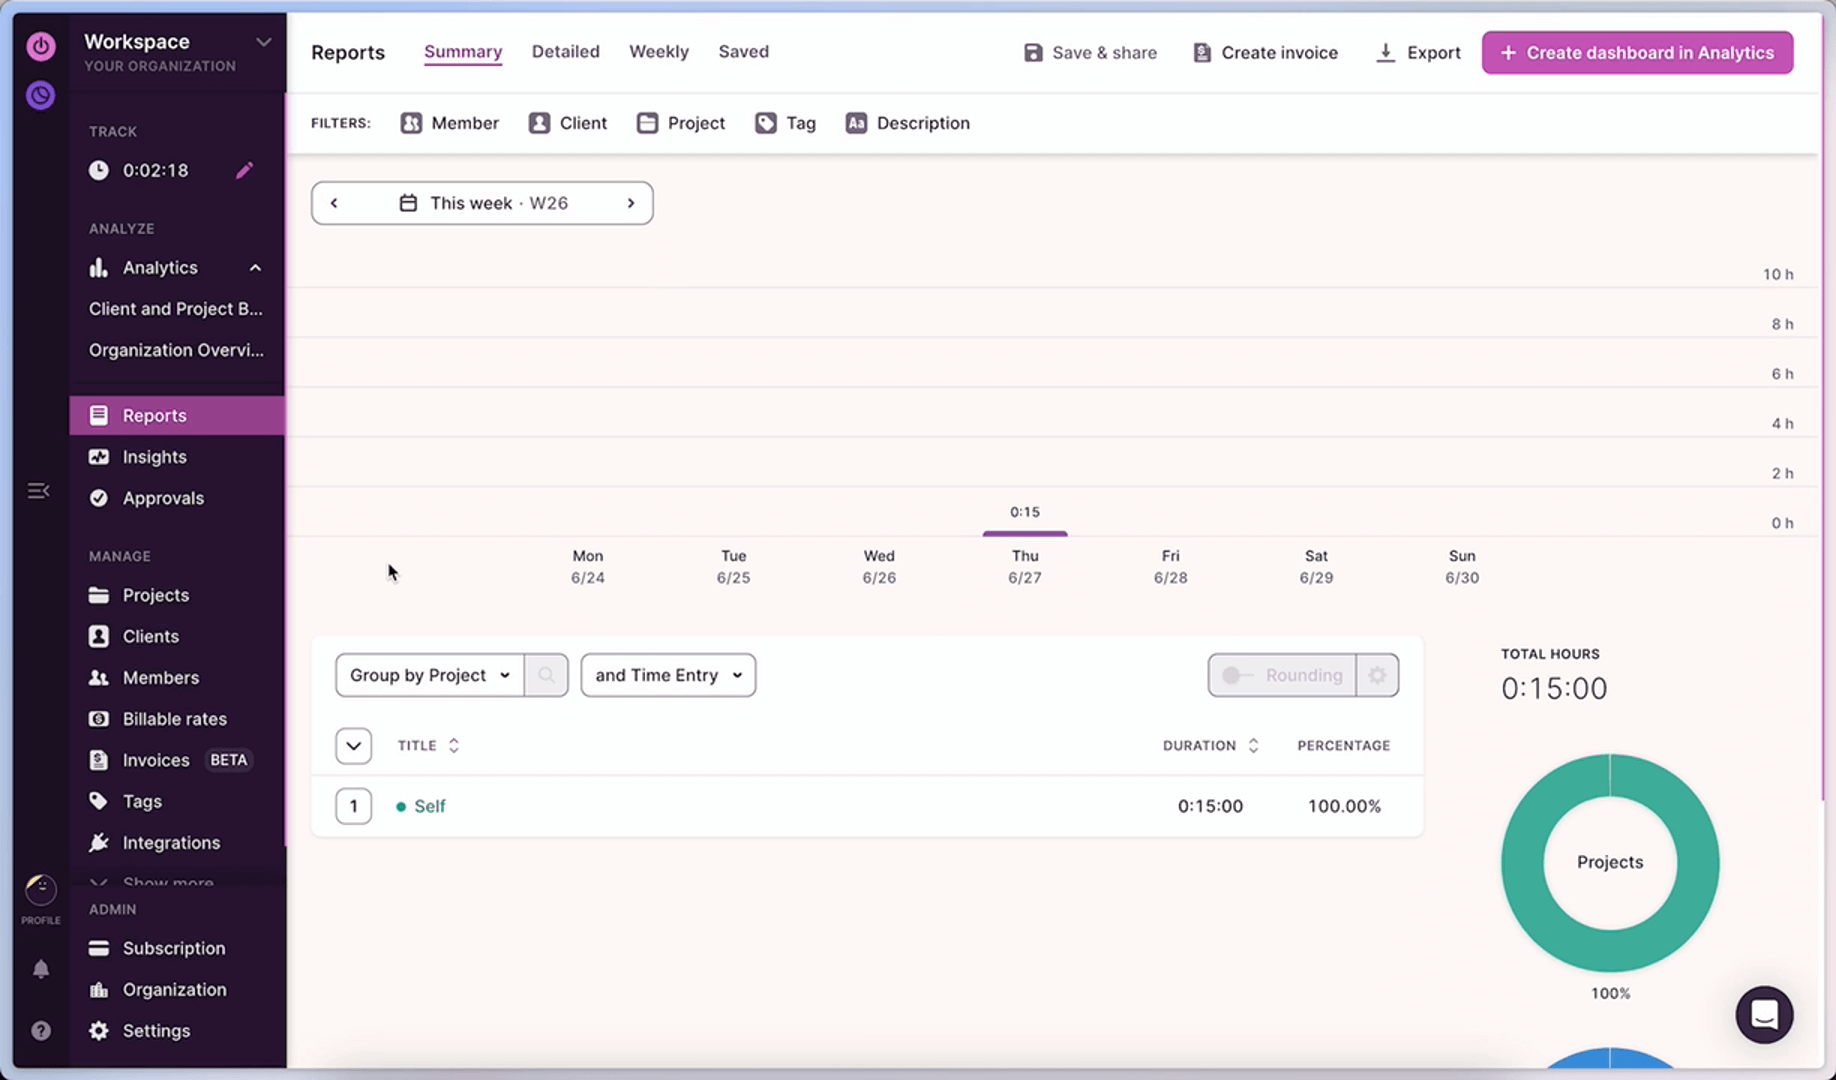Viewport: 1836px width, 1080px height.
Task: Open the Integrations page
Action: [170, 842]
